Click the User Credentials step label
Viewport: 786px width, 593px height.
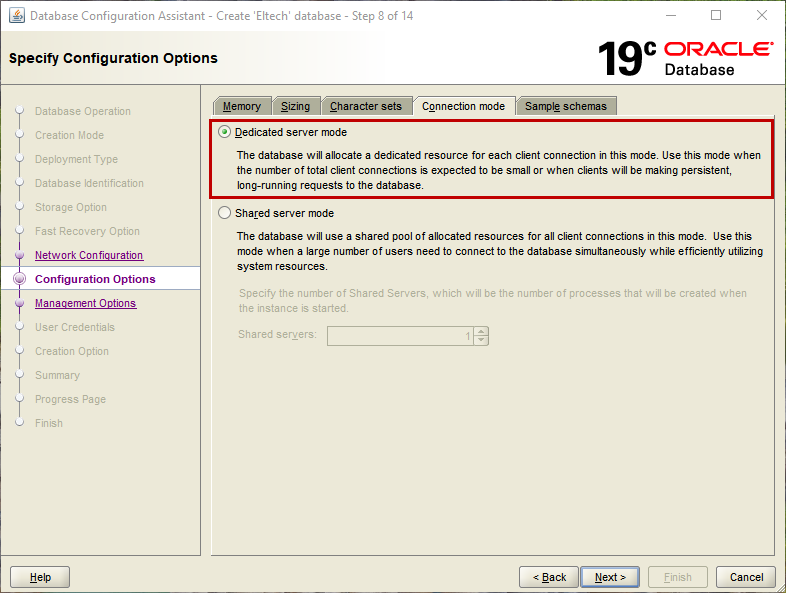[x=75, y=327]
